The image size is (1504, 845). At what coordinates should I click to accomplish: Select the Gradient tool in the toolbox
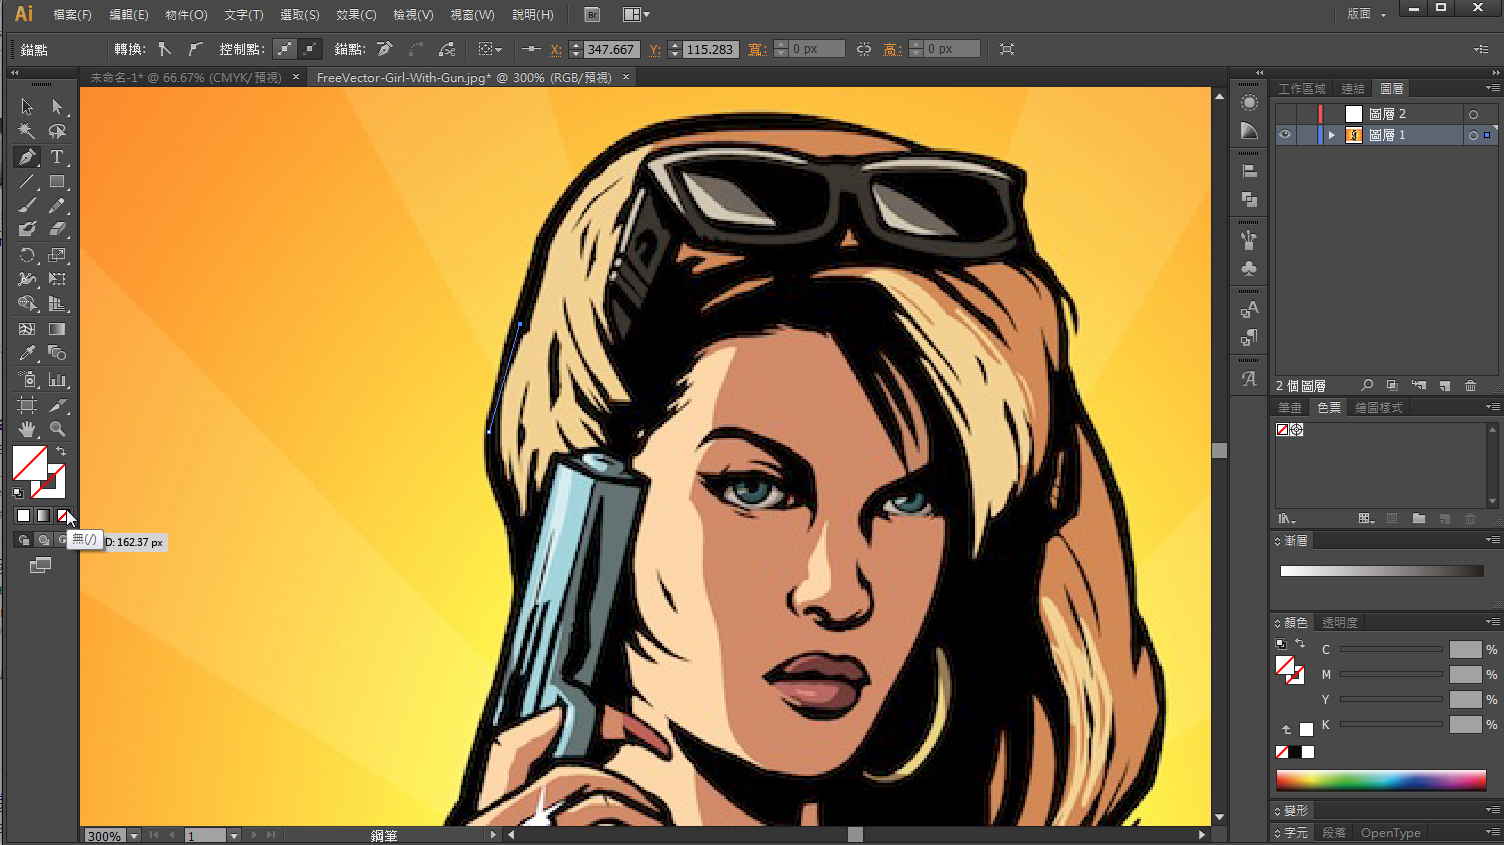point(57,329)
